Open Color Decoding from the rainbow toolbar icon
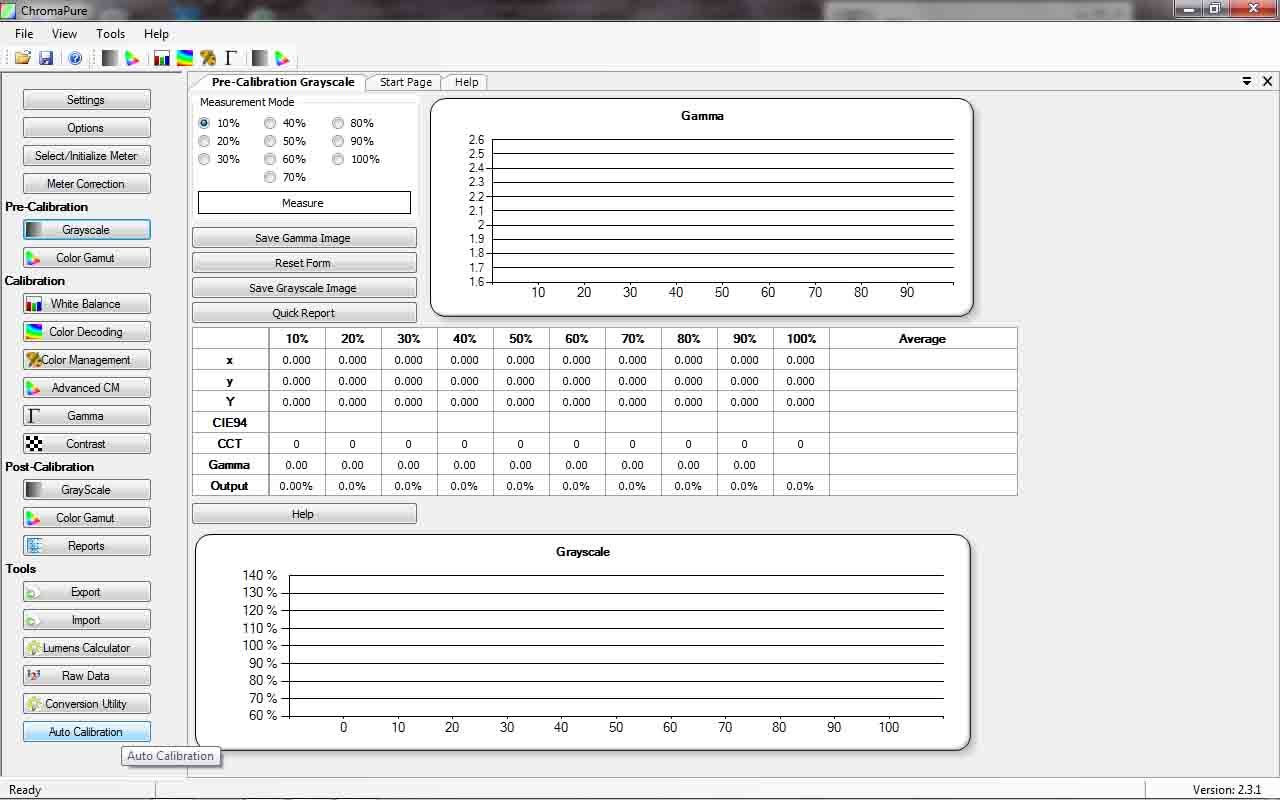 tap(185, 59)
